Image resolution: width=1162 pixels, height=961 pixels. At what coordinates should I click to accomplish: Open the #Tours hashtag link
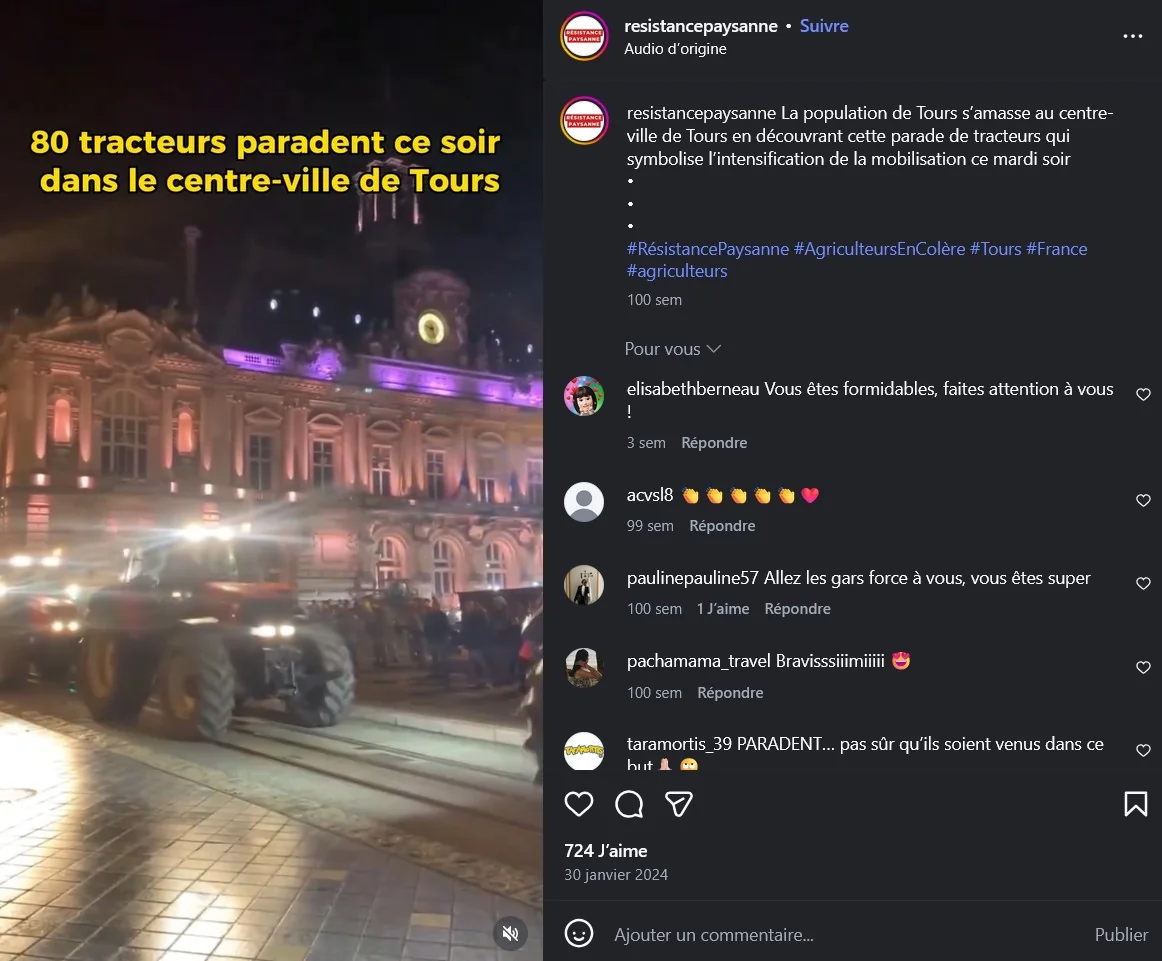(996, 249)
